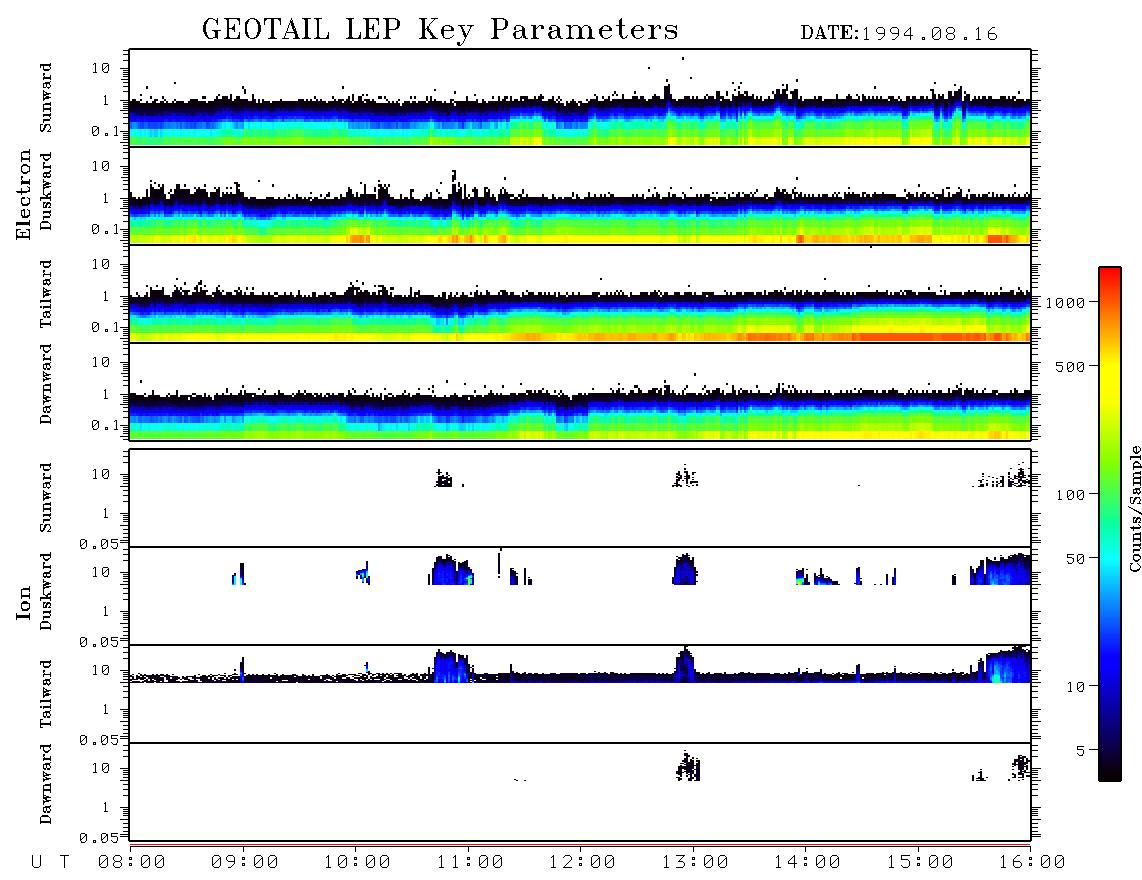Select the DATE:1994.08.16 label
Image resolution: width=1142 pixels, height=880 pixels.
point(899,34)
